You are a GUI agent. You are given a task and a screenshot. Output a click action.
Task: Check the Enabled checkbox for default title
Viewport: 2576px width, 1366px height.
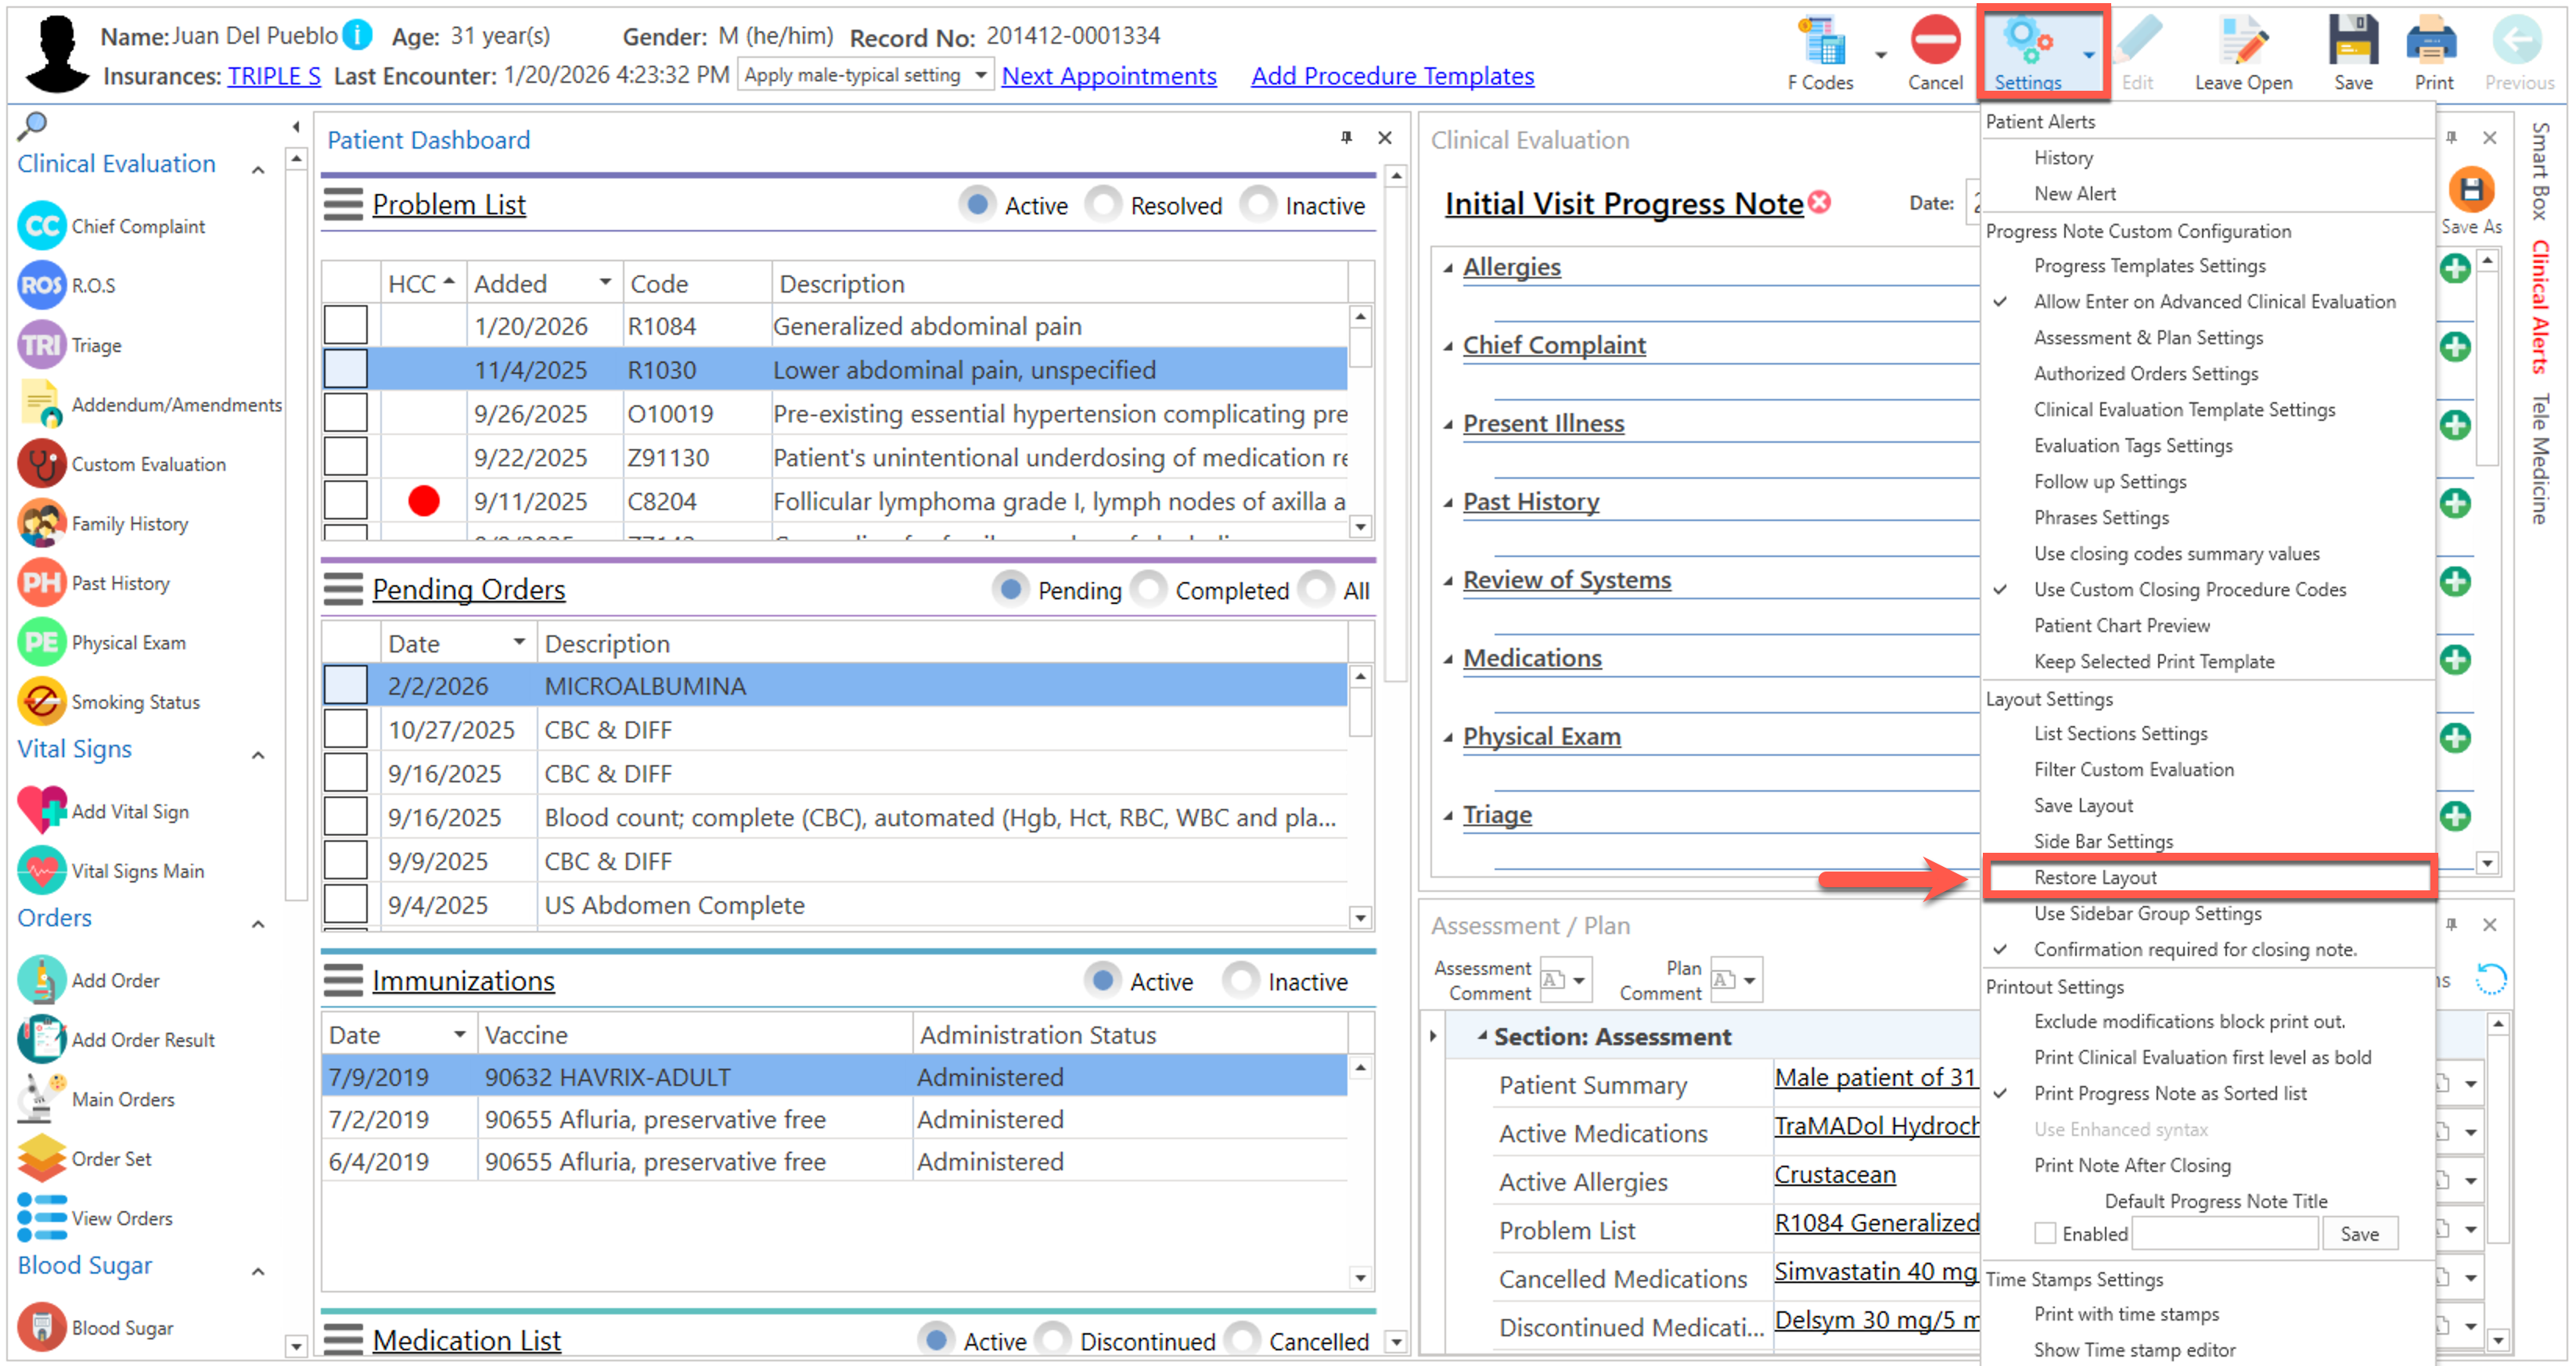tap(2046, 1233)
